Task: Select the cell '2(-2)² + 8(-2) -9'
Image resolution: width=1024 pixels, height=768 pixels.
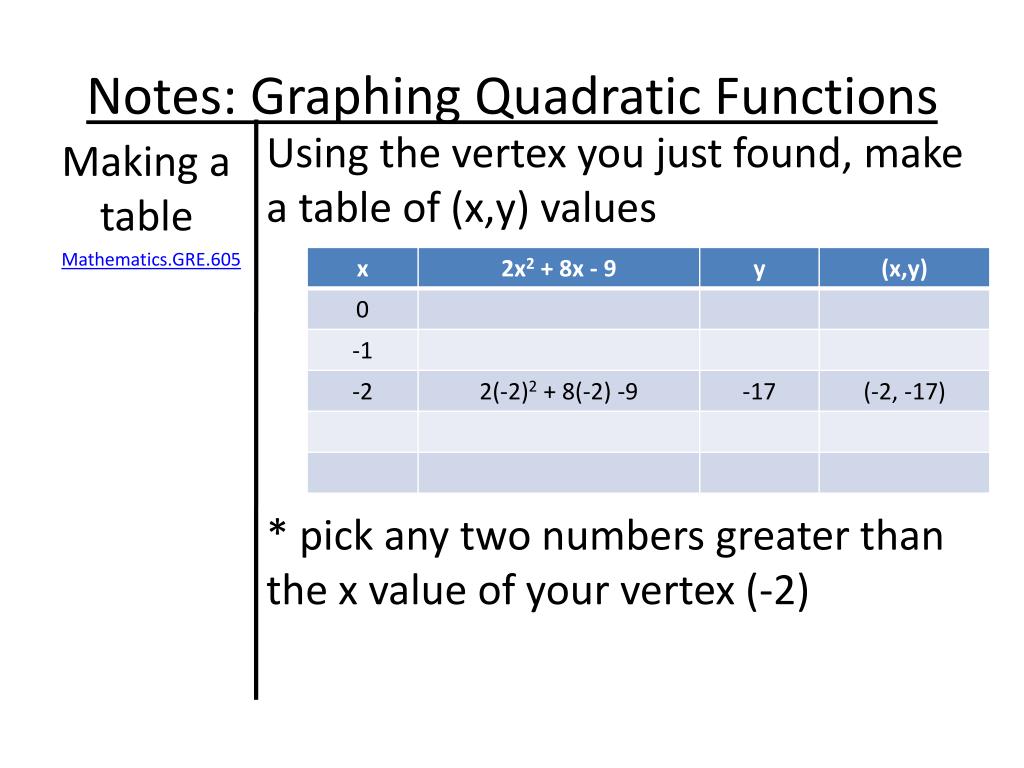Action: (x=558, y=392)
